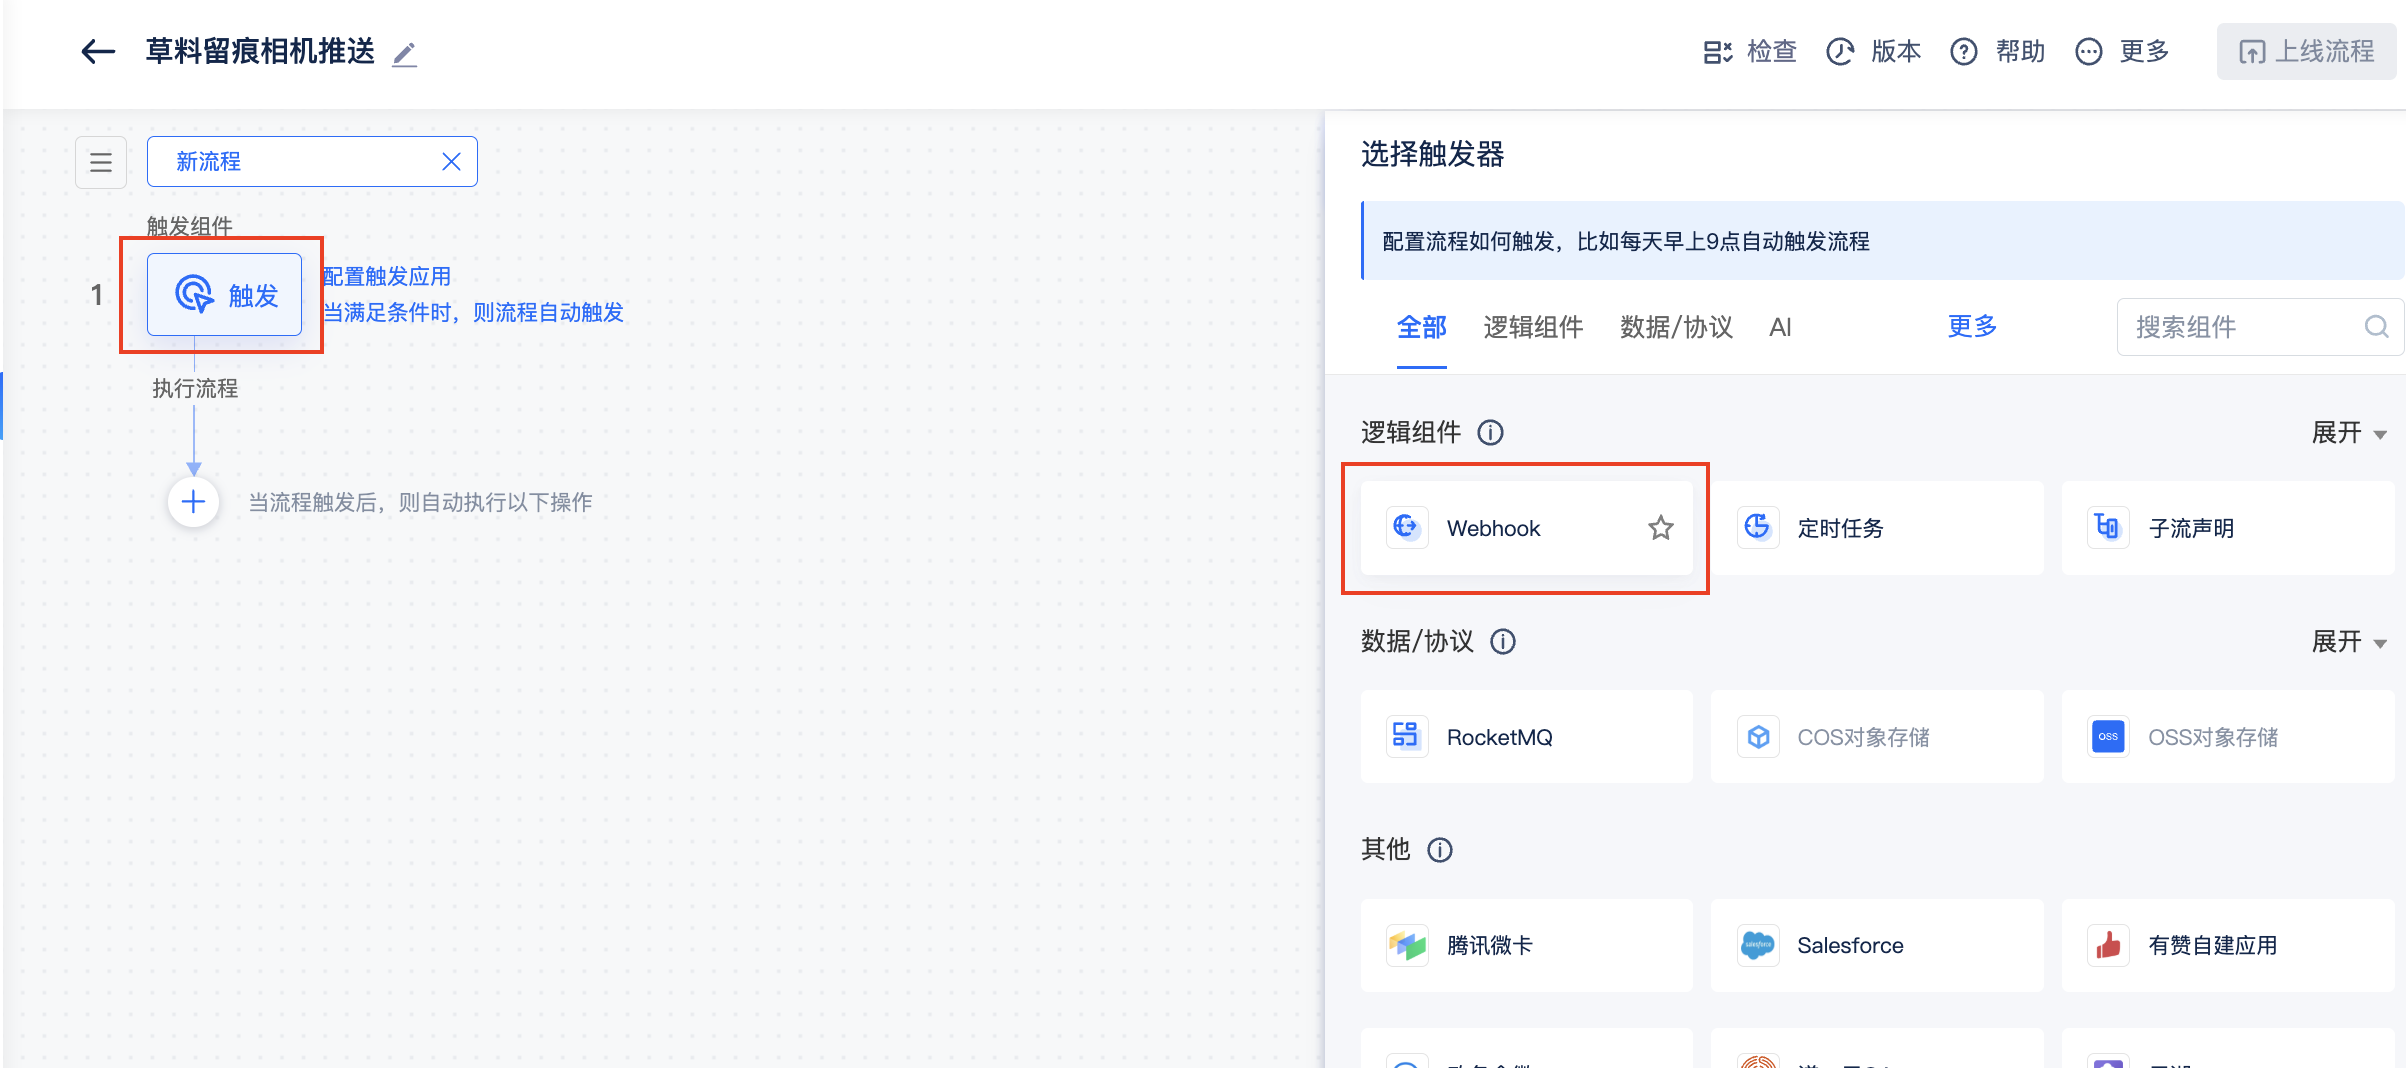Select the 新流程 flow tab
The image size is (2406, 1068).
click(312, 162)
